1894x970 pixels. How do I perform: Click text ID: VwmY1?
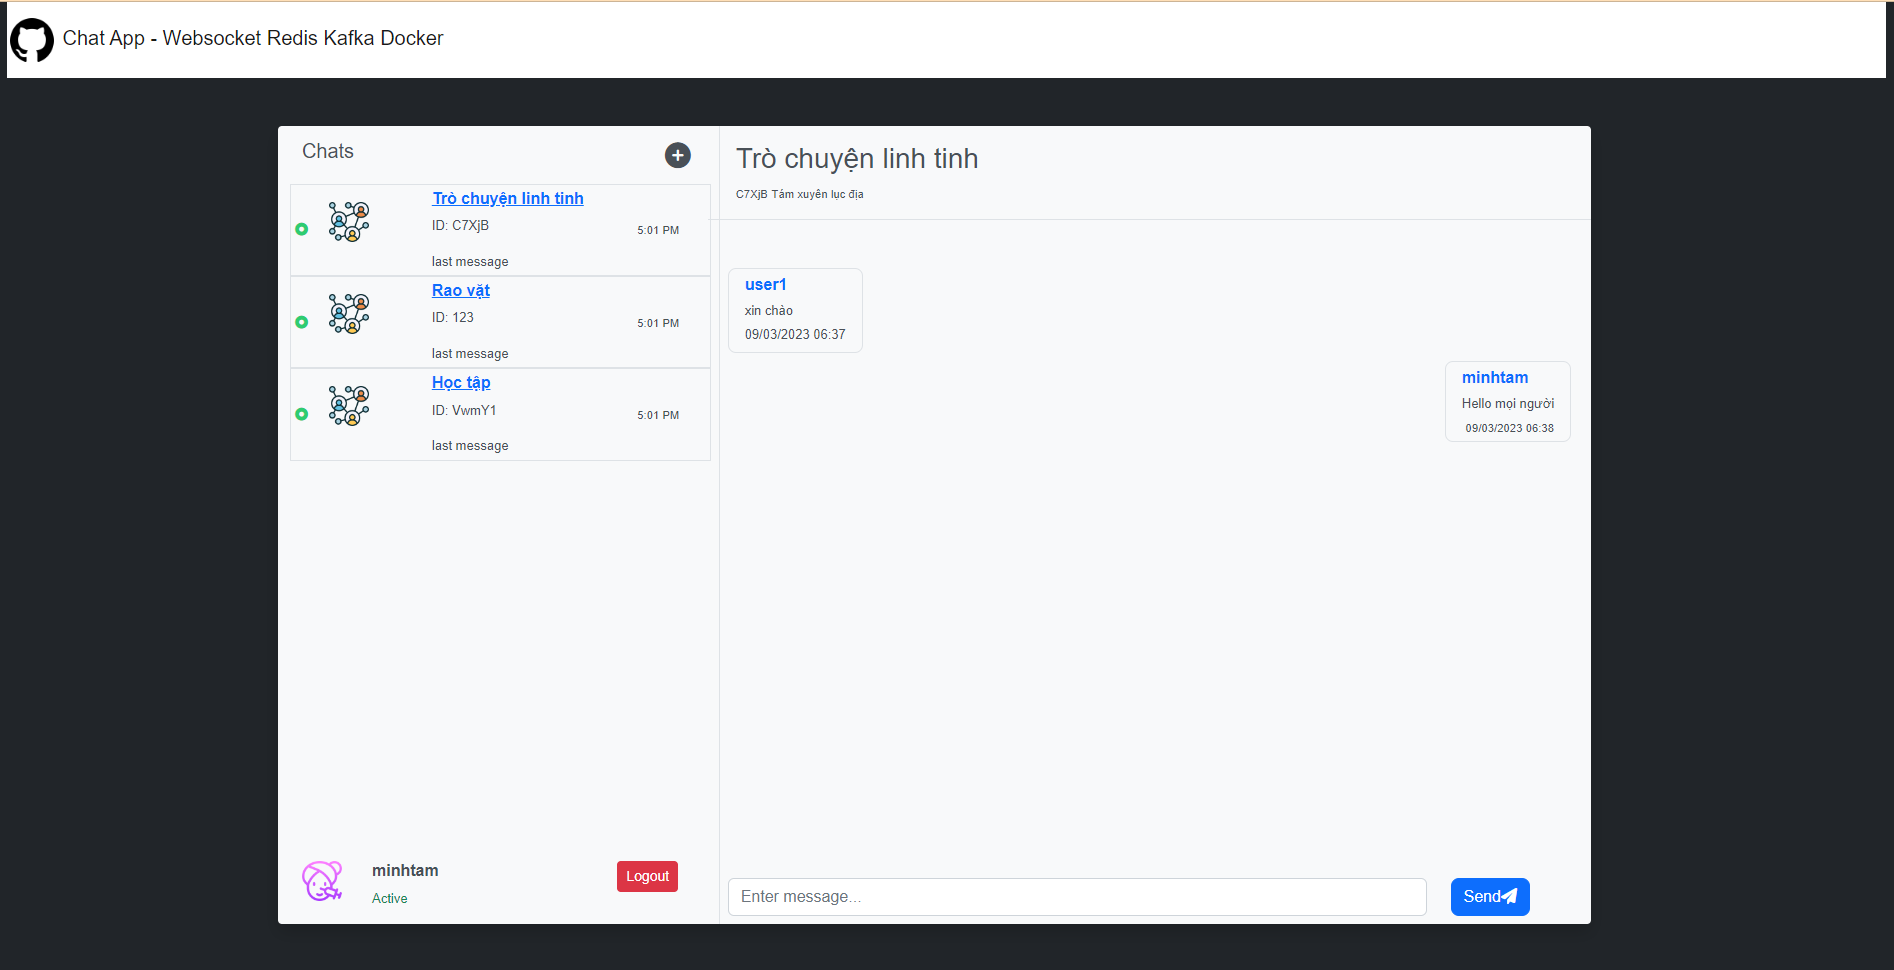(x=464, y=410)
